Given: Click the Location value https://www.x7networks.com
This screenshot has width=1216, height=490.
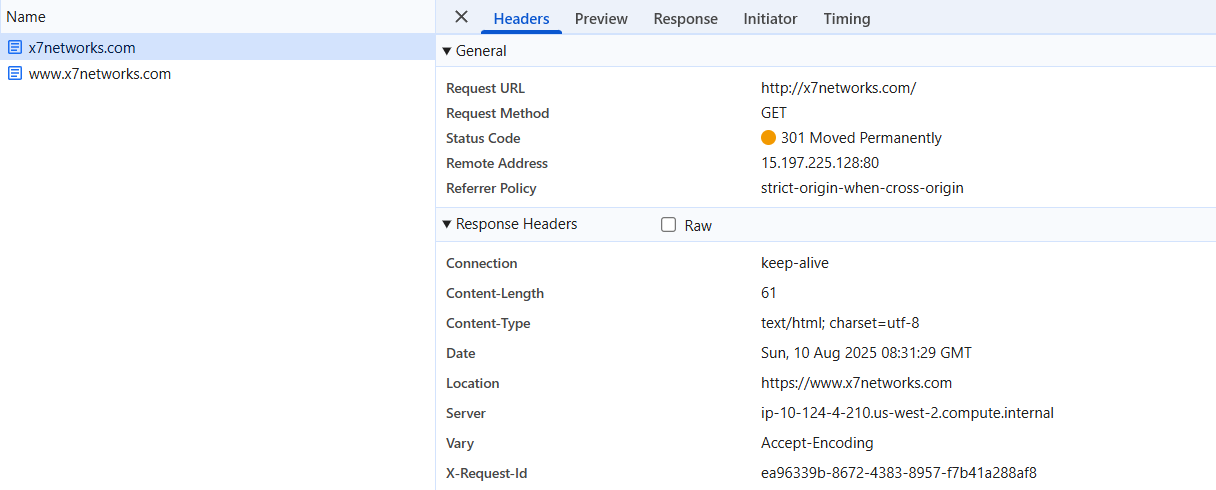Looking at the screenshot, I should 856,383.
